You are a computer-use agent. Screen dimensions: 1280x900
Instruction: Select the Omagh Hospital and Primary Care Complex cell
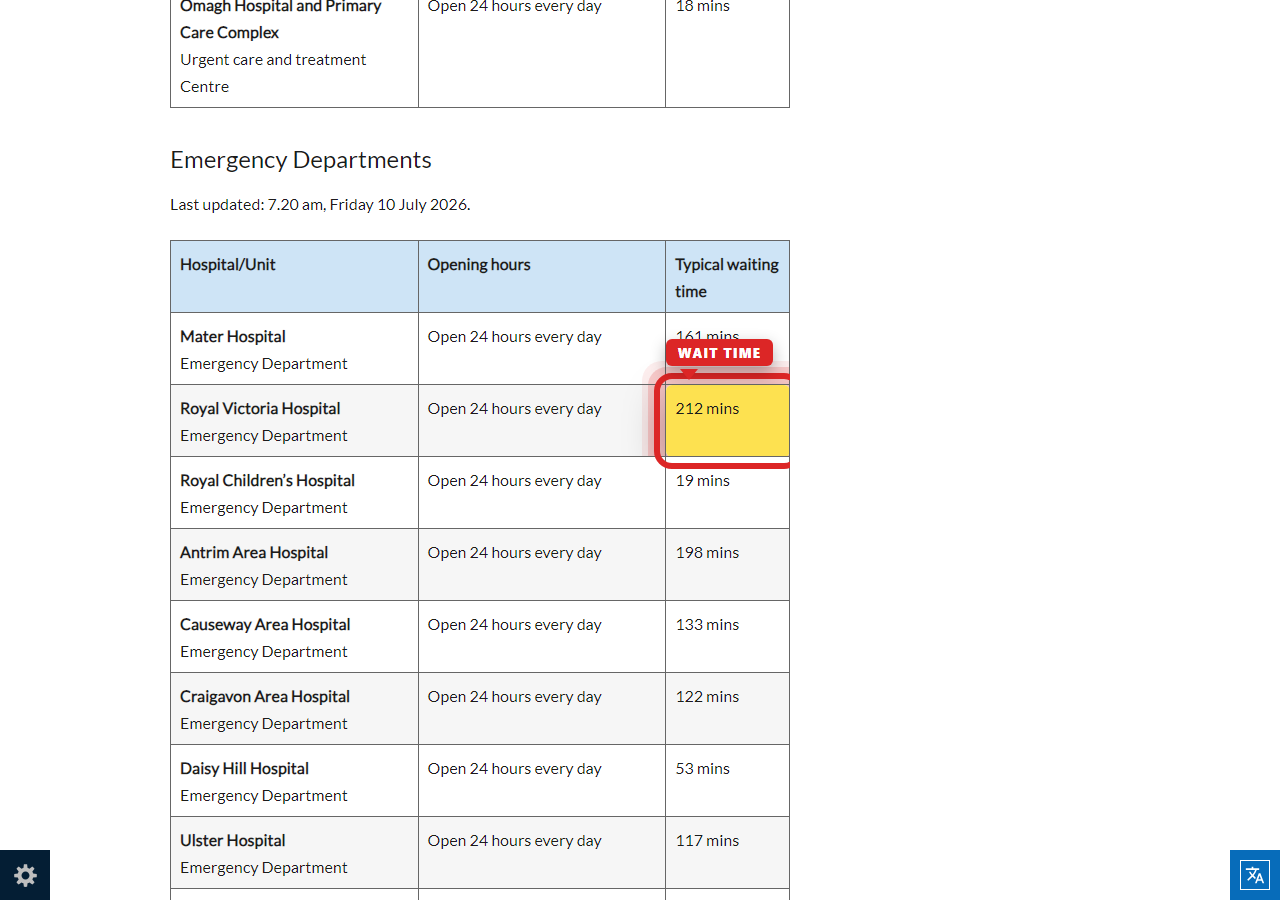[x=294, y=53]
